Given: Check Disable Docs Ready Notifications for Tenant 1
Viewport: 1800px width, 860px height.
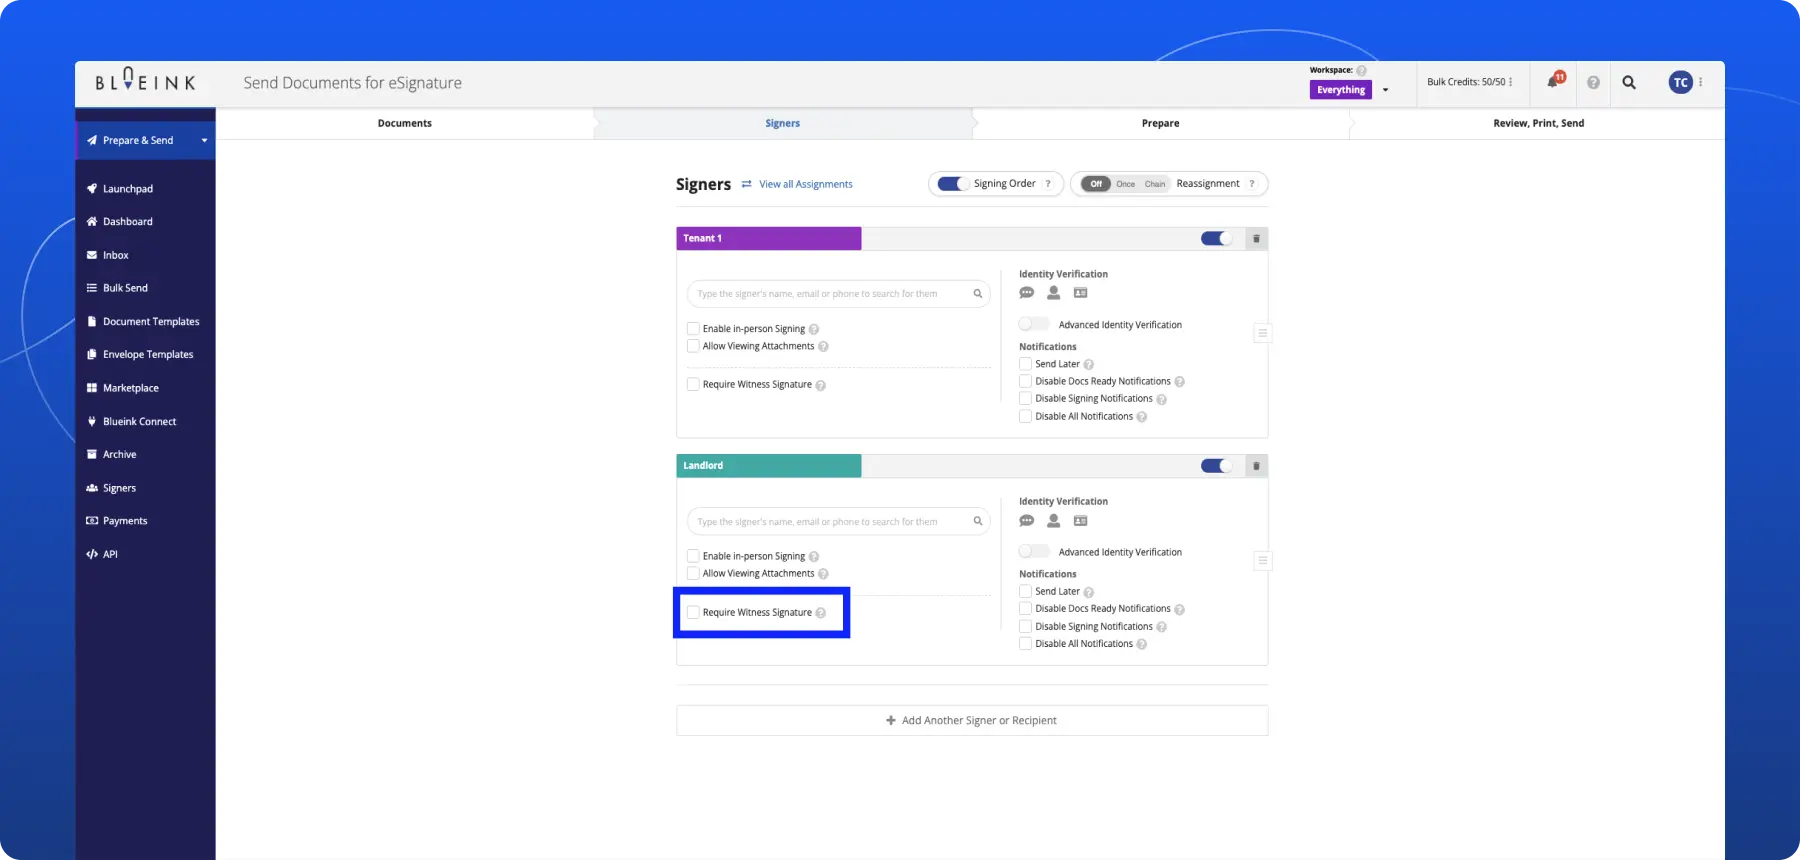Looking at the screenshot, I should [1025, 381].
